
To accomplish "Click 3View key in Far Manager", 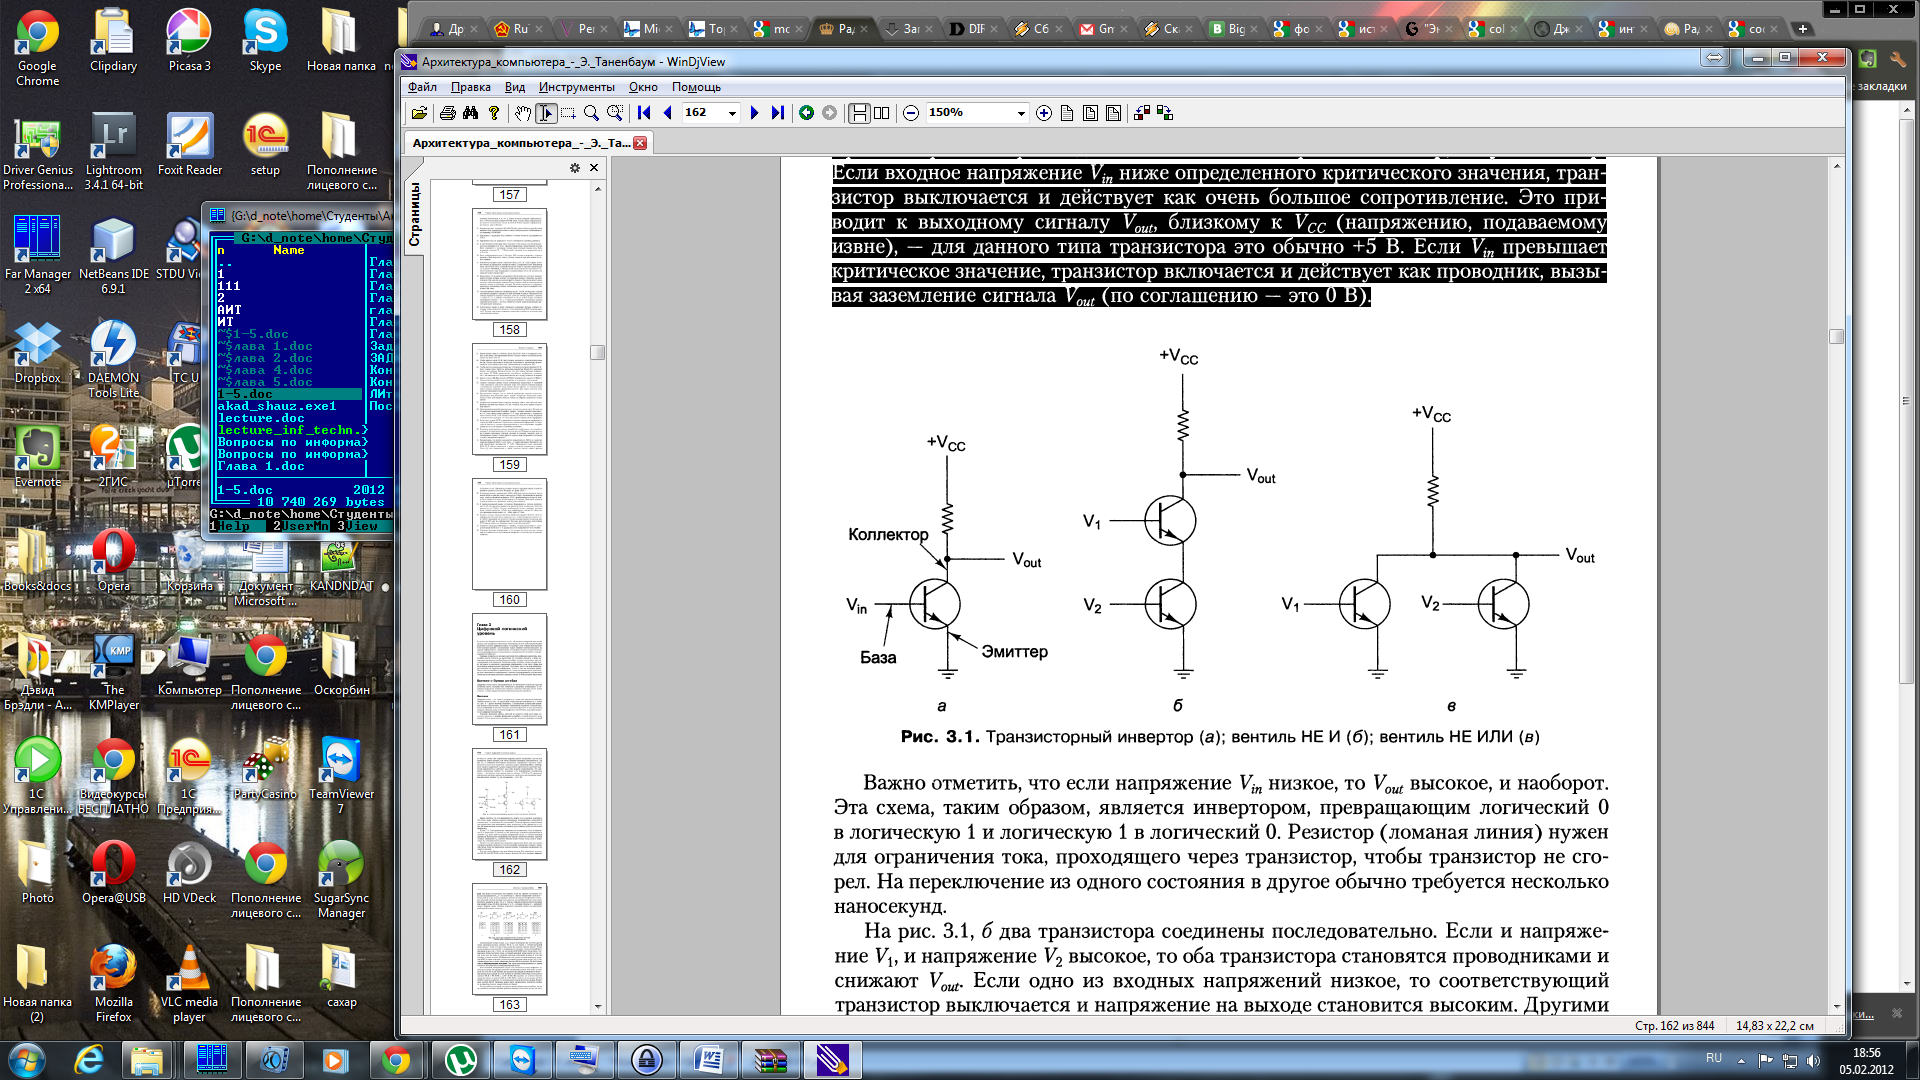I will (358, 526).
